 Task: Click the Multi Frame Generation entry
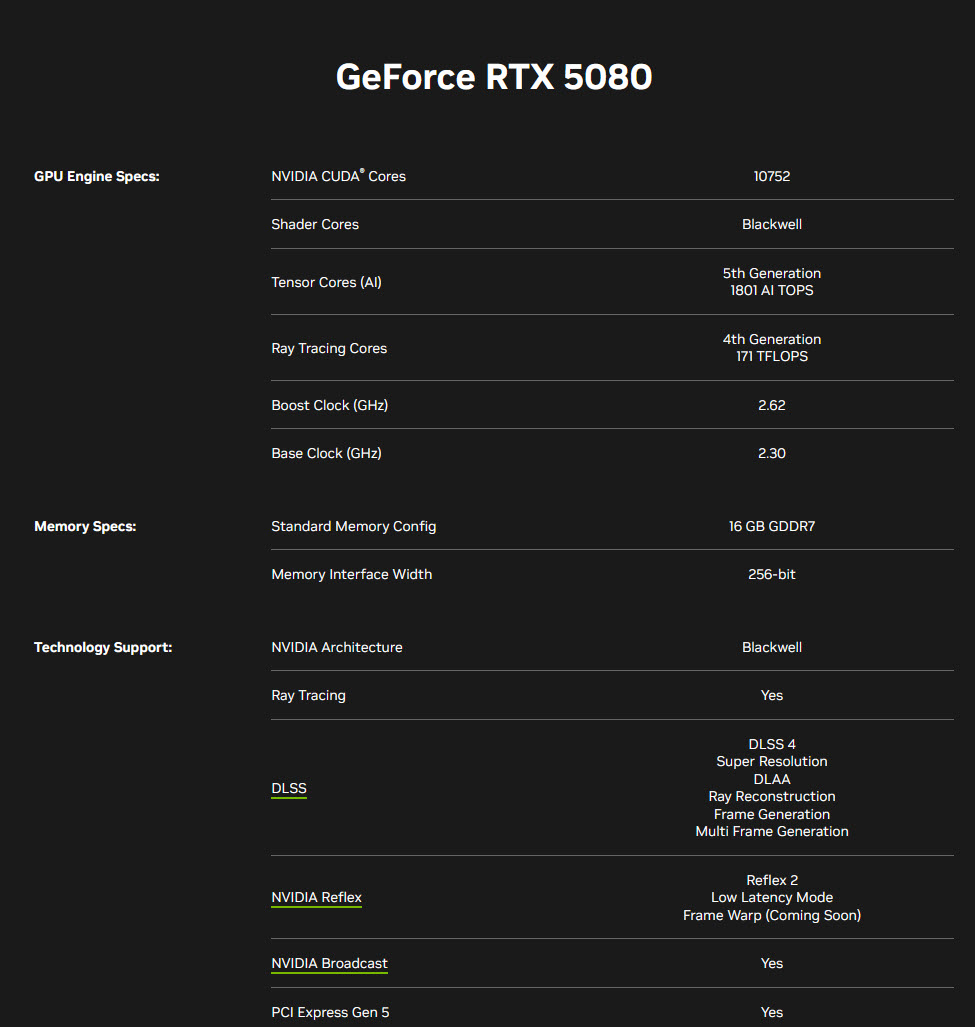tap(771, 831)
